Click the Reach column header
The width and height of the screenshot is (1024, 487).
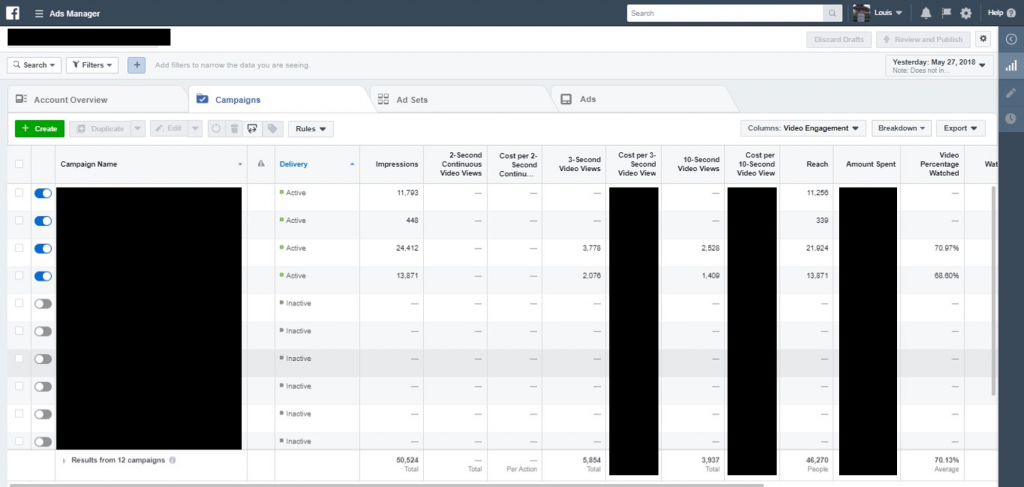(807, 165)
